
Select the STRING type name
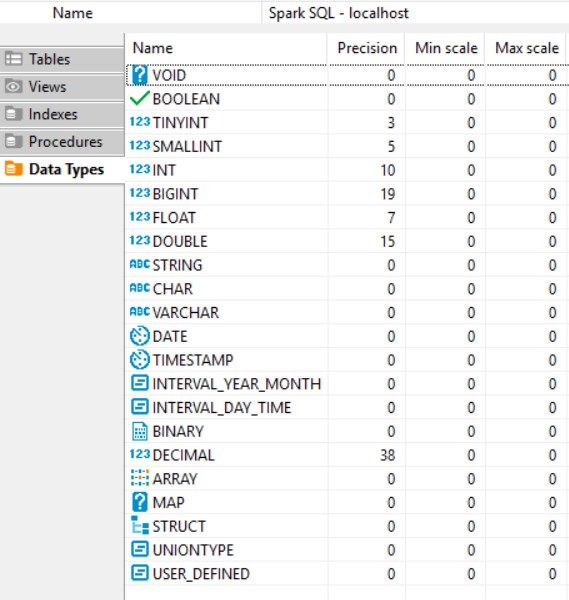click(x=177, y=265)
